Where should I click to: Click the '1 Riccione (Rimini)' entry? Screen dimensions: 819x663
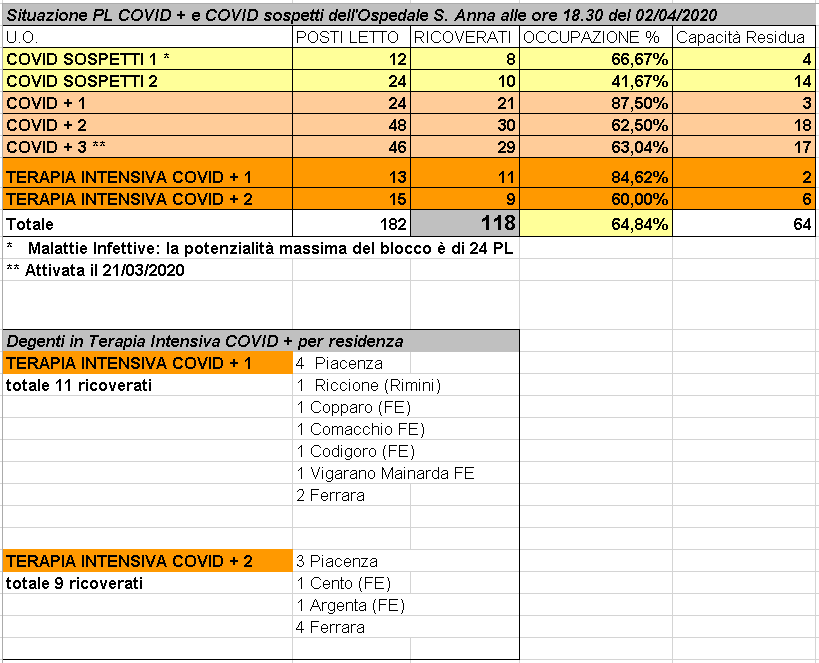tap(369, 385)
